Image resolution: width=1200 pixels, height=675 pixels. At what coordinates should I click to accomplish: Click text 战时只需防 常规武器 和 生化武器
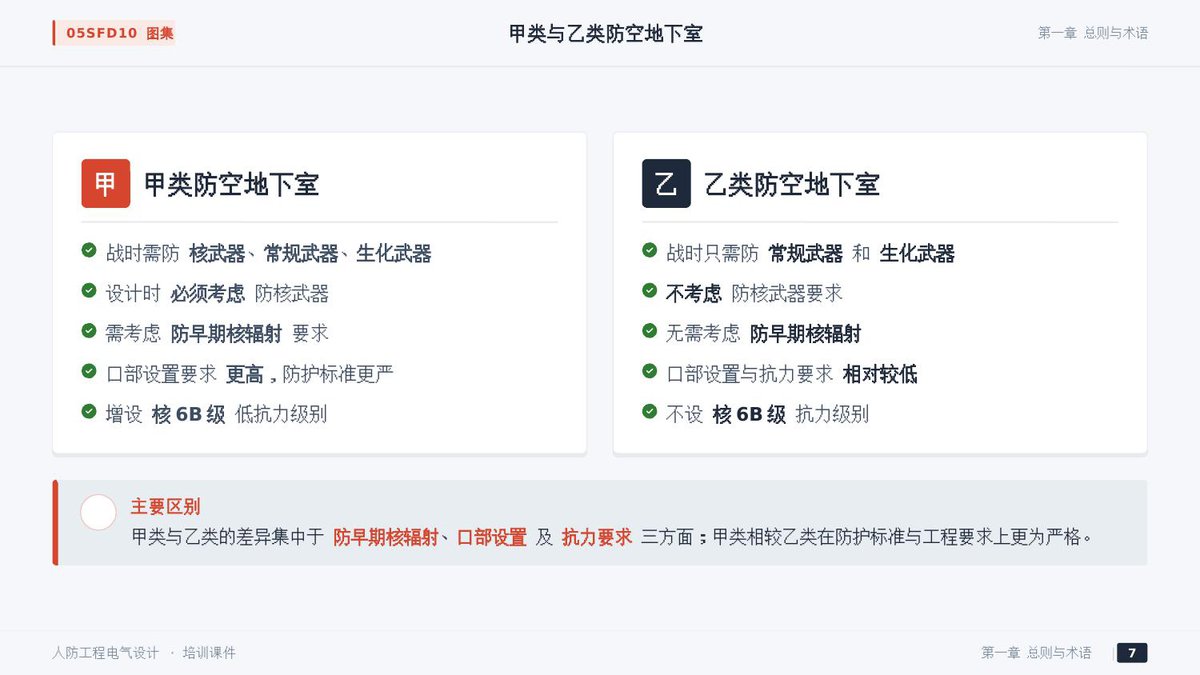(810, 254)
